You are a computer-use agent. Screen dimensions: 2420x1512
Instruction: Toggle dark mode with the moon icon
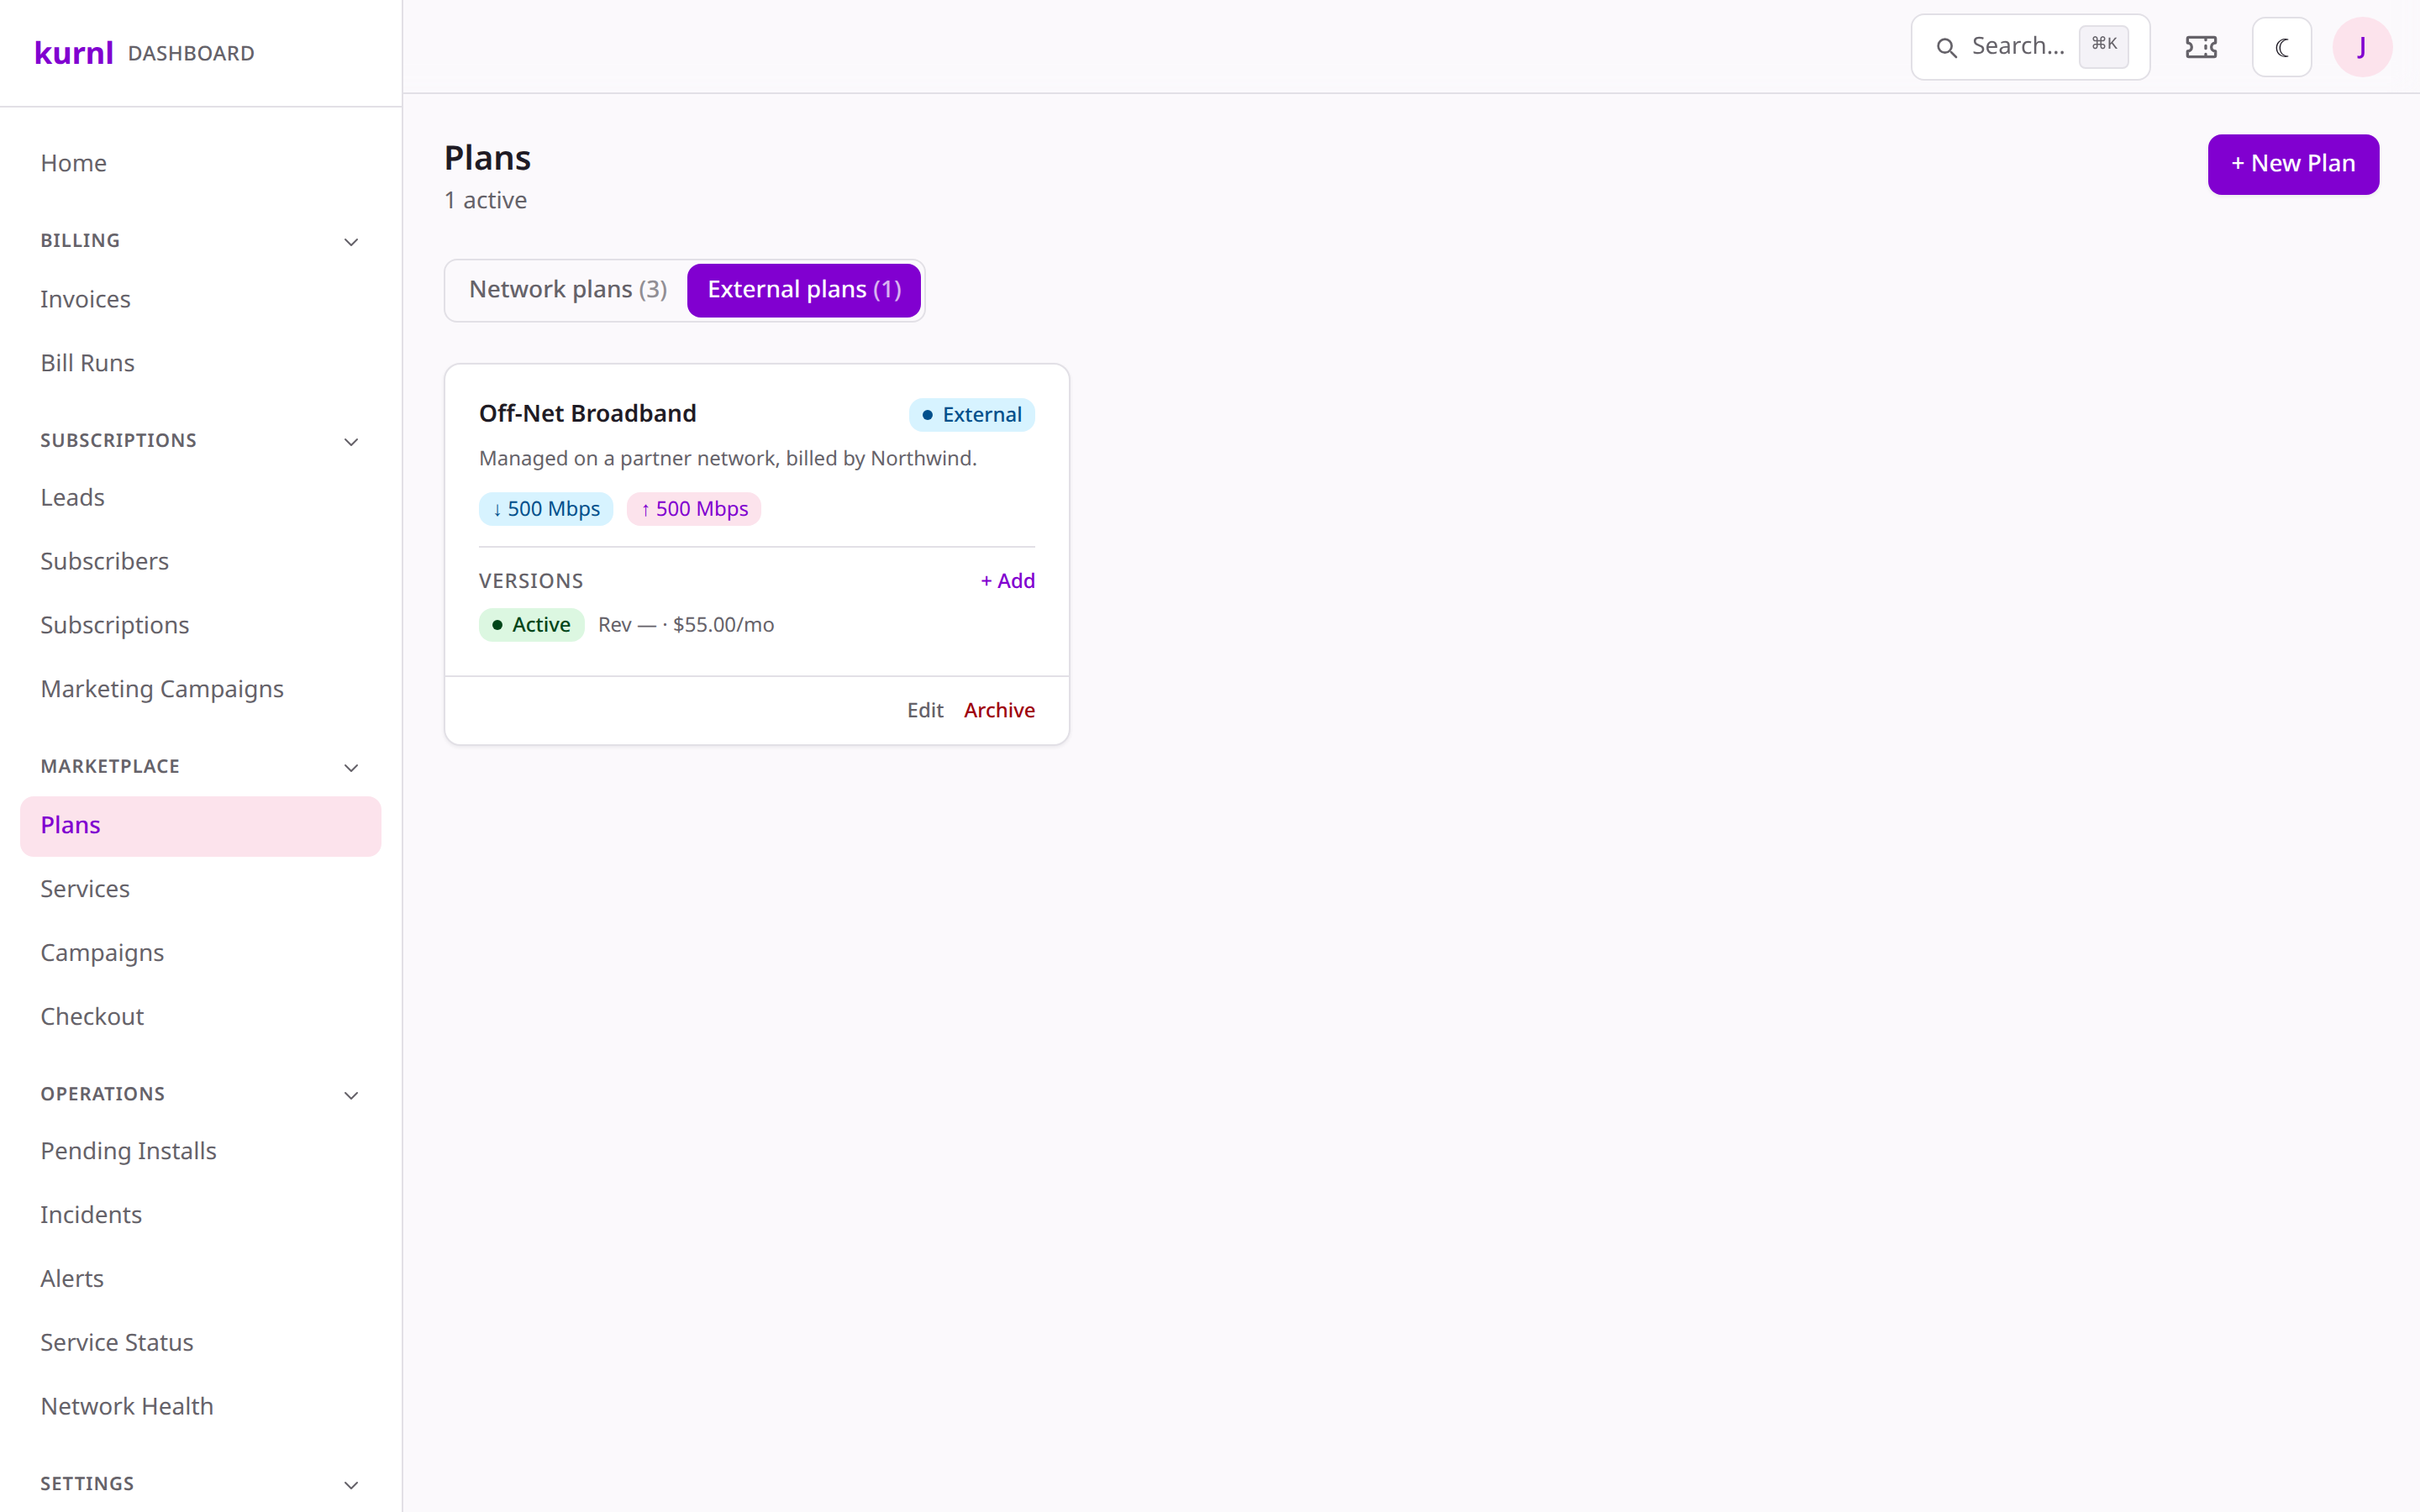(x=2281, y=47)
